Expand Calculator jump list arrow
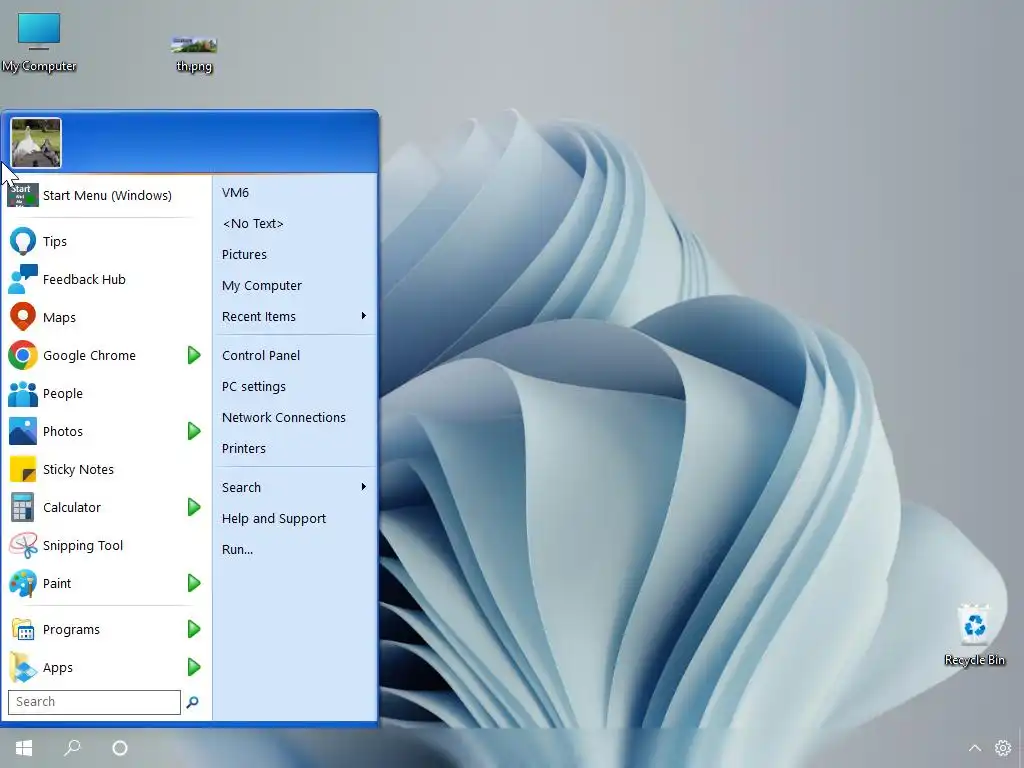The height and width of the screenshot is (768, 1024). [194, 507]
